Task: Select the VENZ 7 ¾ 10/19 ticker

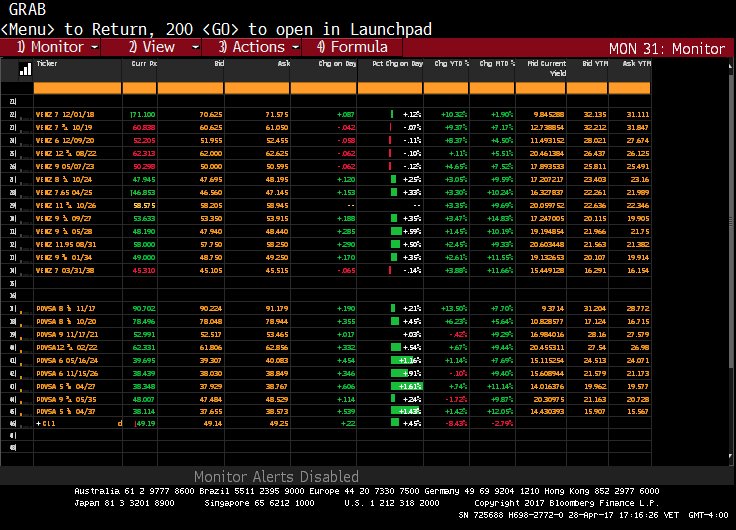Action: pyautogui.click(x=64, y=128)
